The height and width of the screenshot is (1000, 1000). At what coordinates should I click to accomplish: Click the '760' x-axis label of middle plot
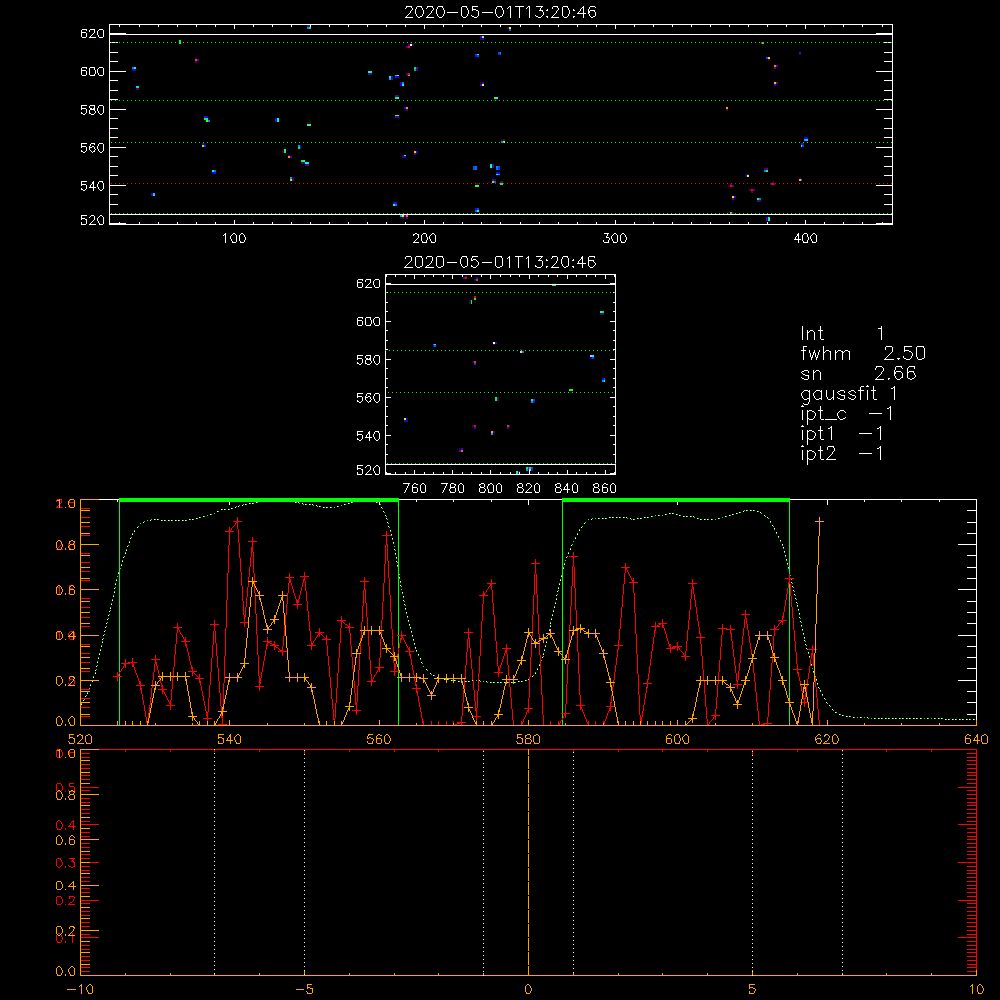tap(415, 489)
